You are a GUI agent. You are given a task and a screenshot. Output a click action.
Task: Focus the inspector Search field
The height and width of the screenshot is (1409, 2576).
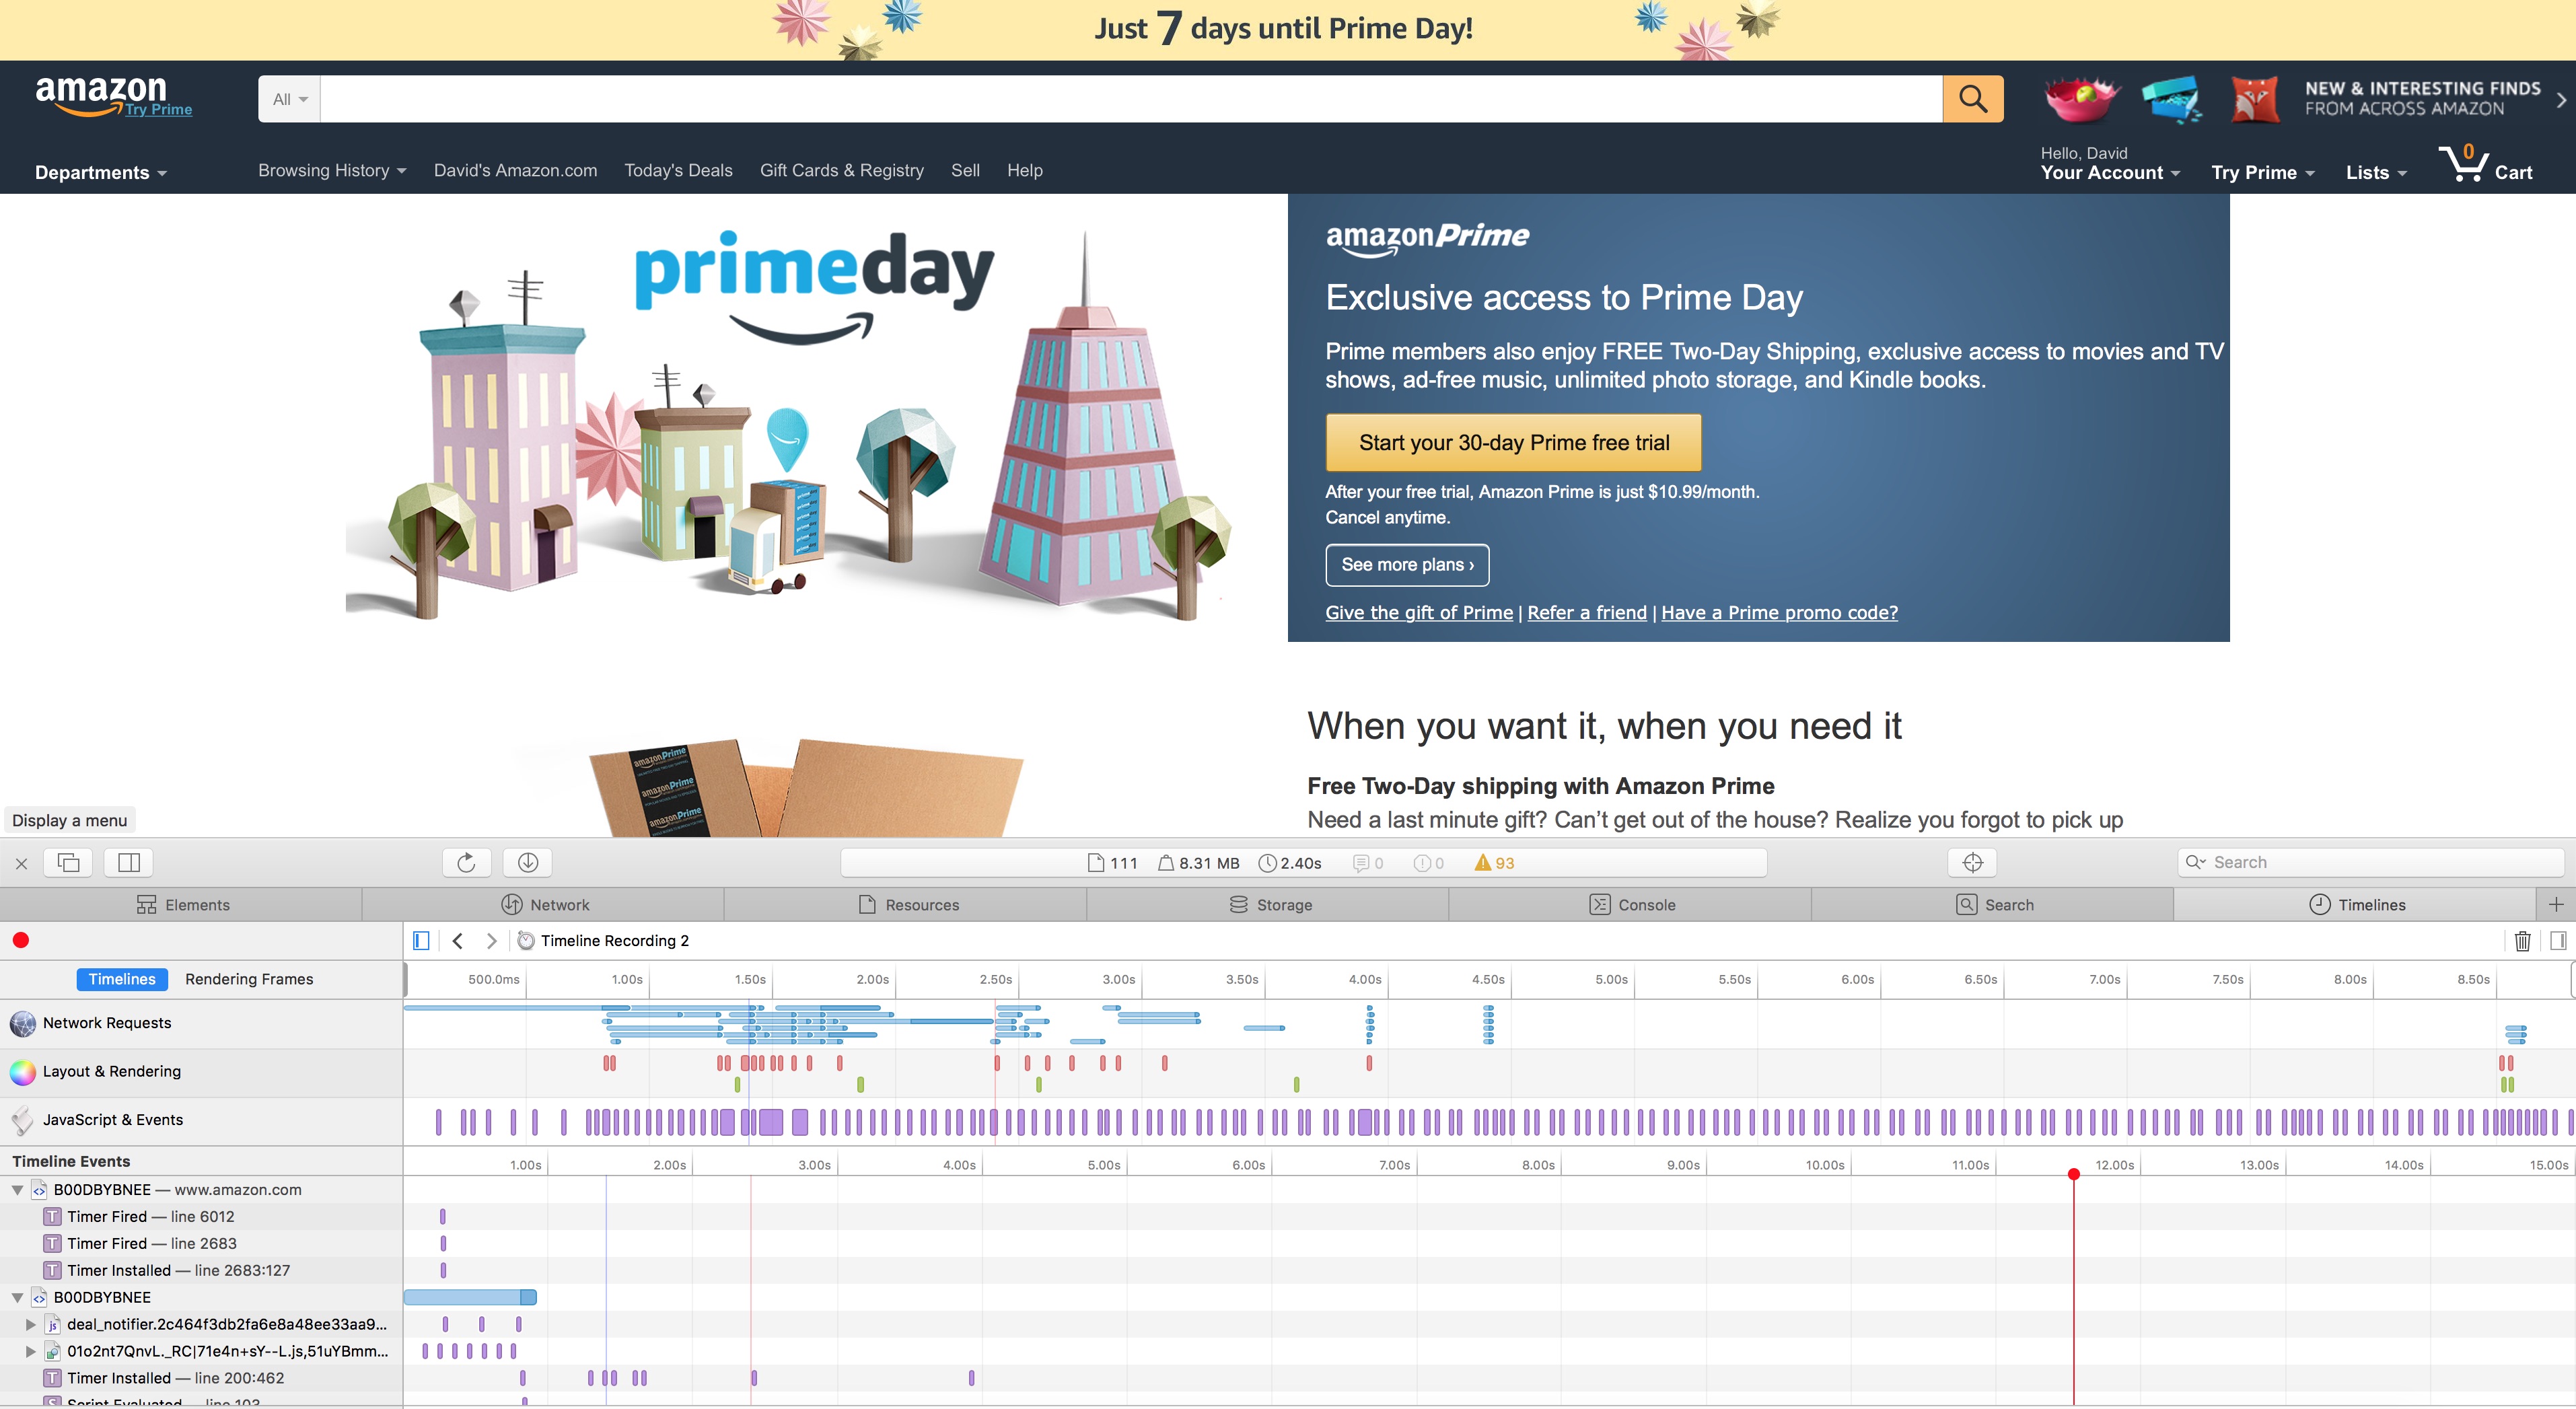pyautogui.click(x=2371, y=862)
